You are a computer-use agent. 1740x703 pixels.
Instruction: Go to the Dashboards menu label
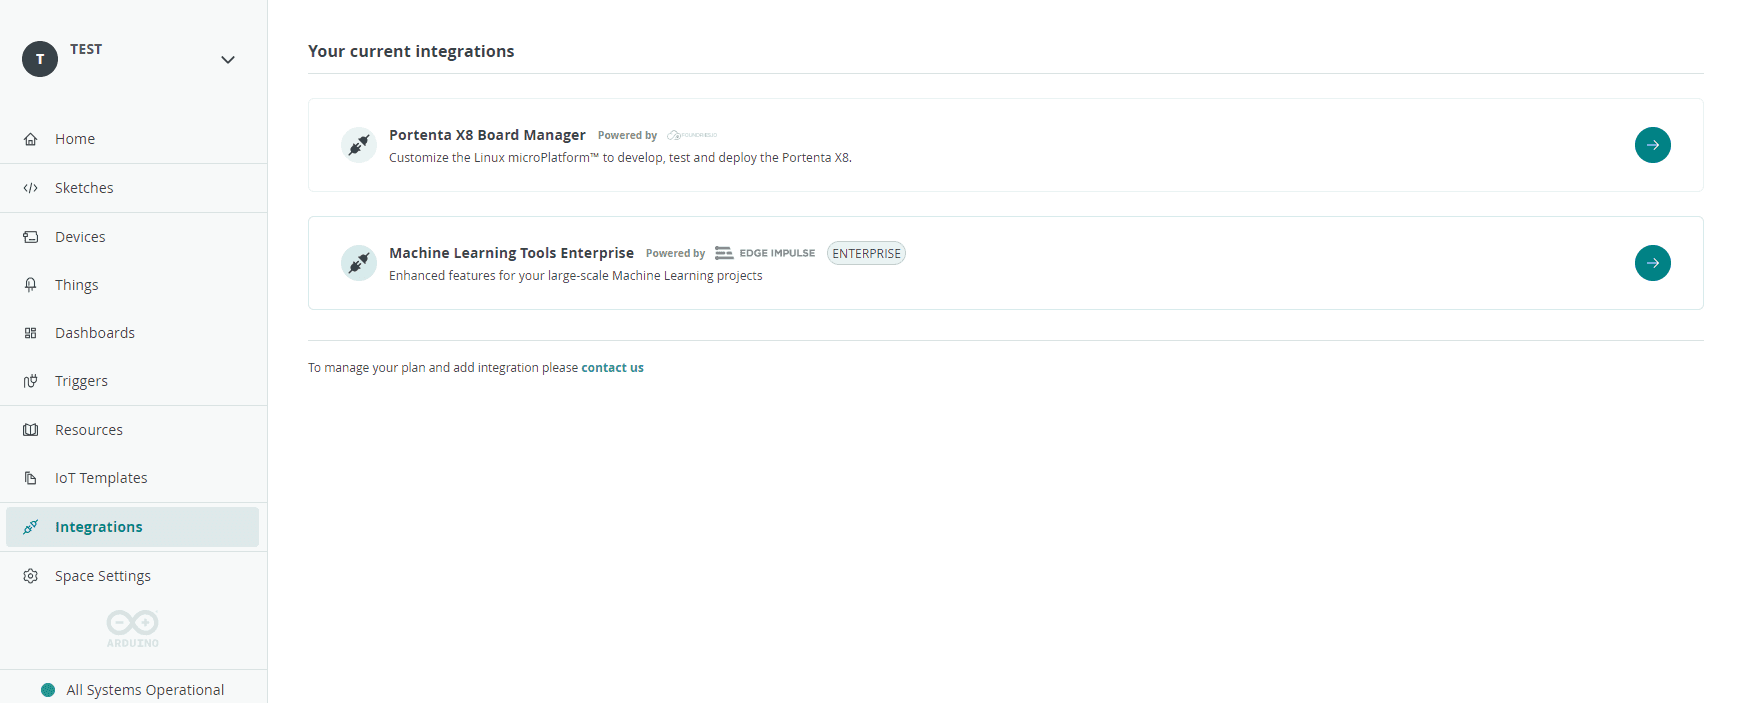pos(95,333)
